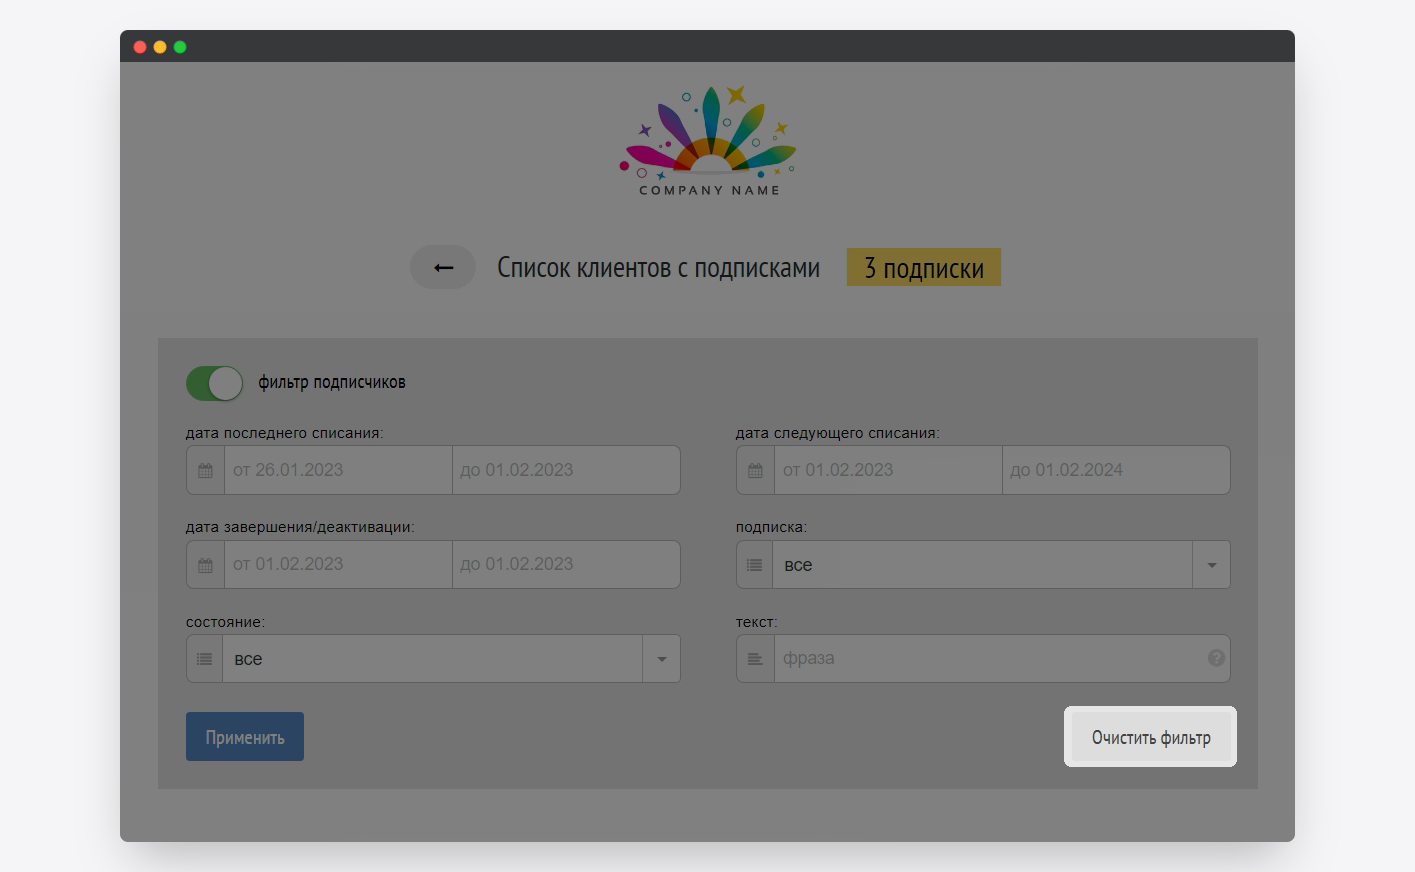Click list icon in подписка field
This screenshot has height=872, width=1415.
click(755, 565)
